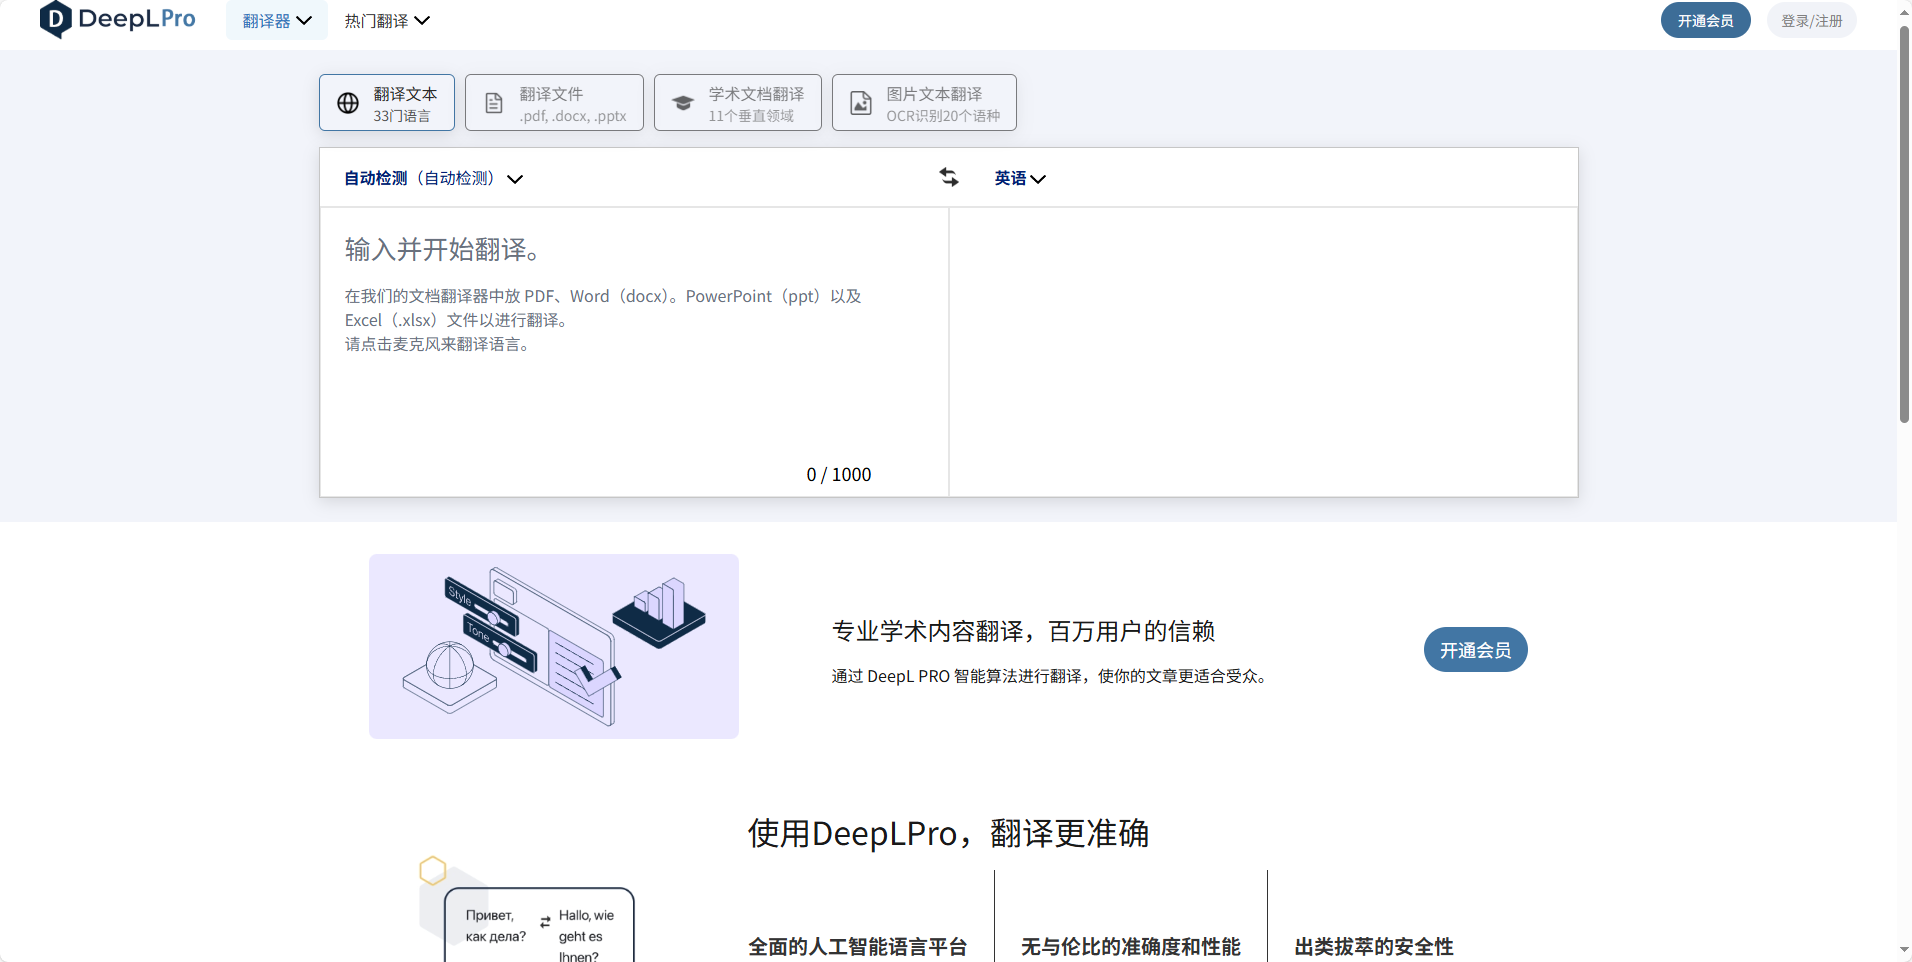
Task: Click the 全面的人工智能语言平台 heading
Action: coord(858,946)
